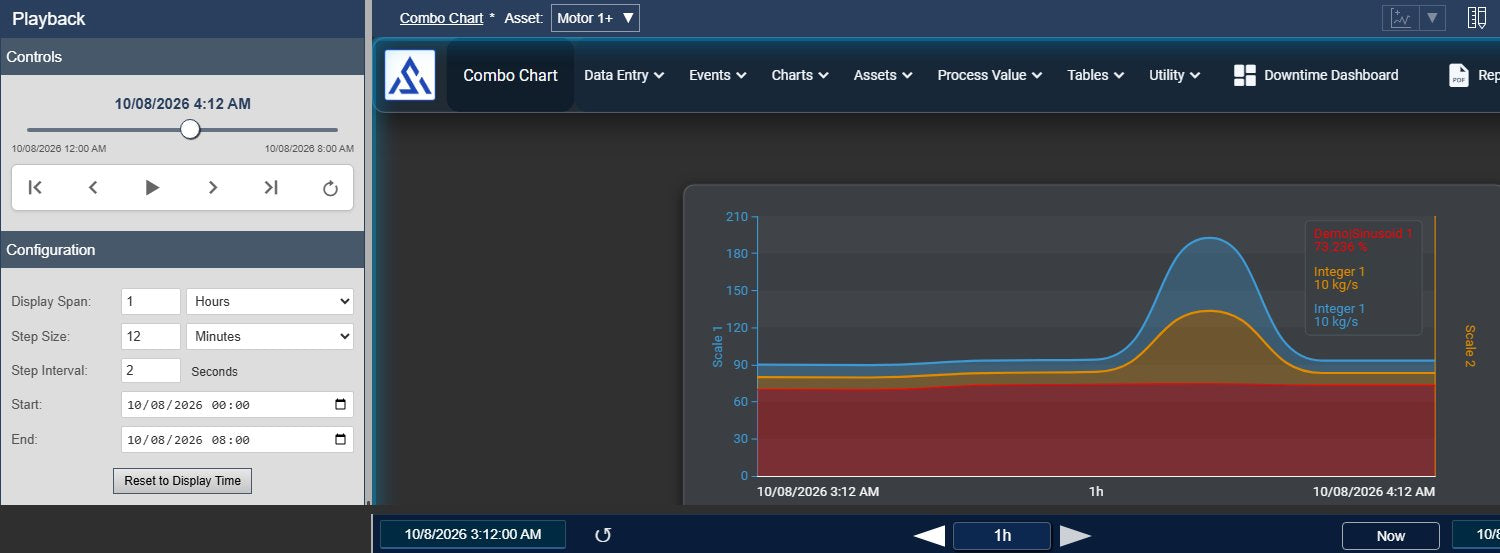Open the Downtime Dashboard

(x=1316, y=75)
